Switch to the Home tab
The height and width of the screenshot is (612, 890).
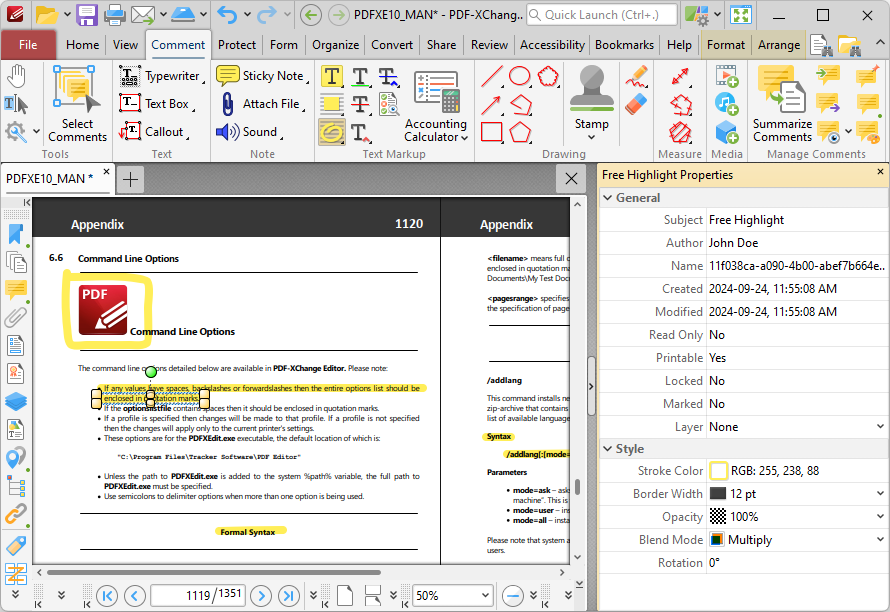click(82, 45)
